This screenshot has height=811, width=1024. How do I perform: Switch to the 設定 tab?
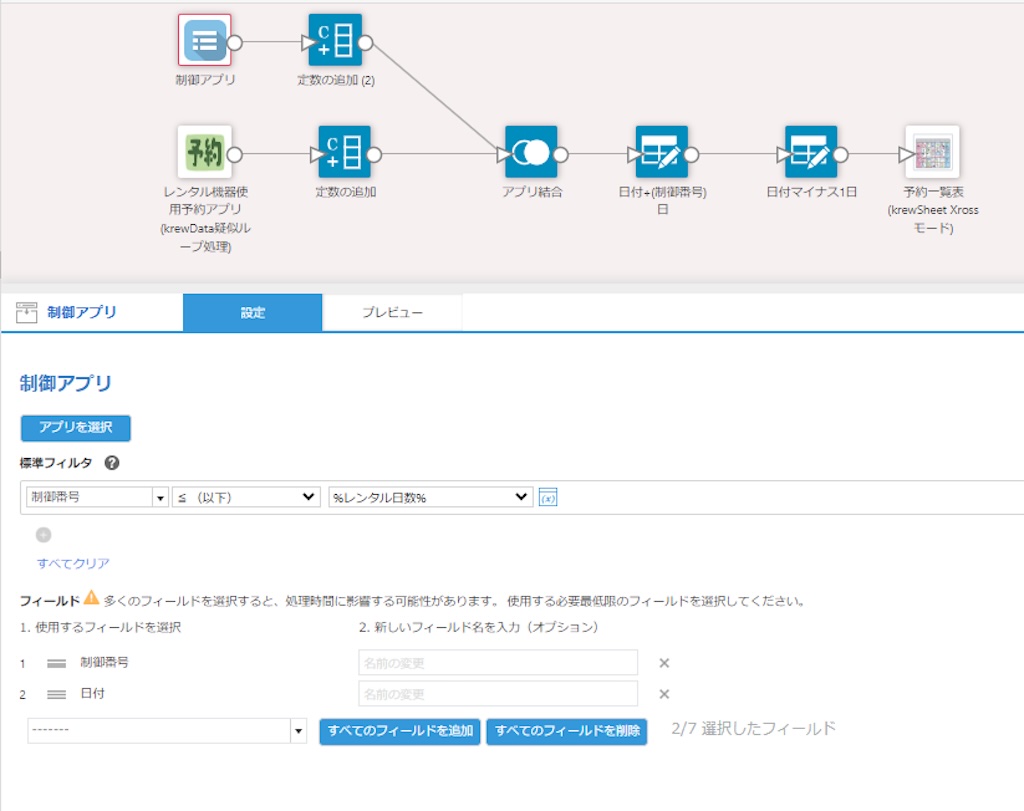(253, 313)
